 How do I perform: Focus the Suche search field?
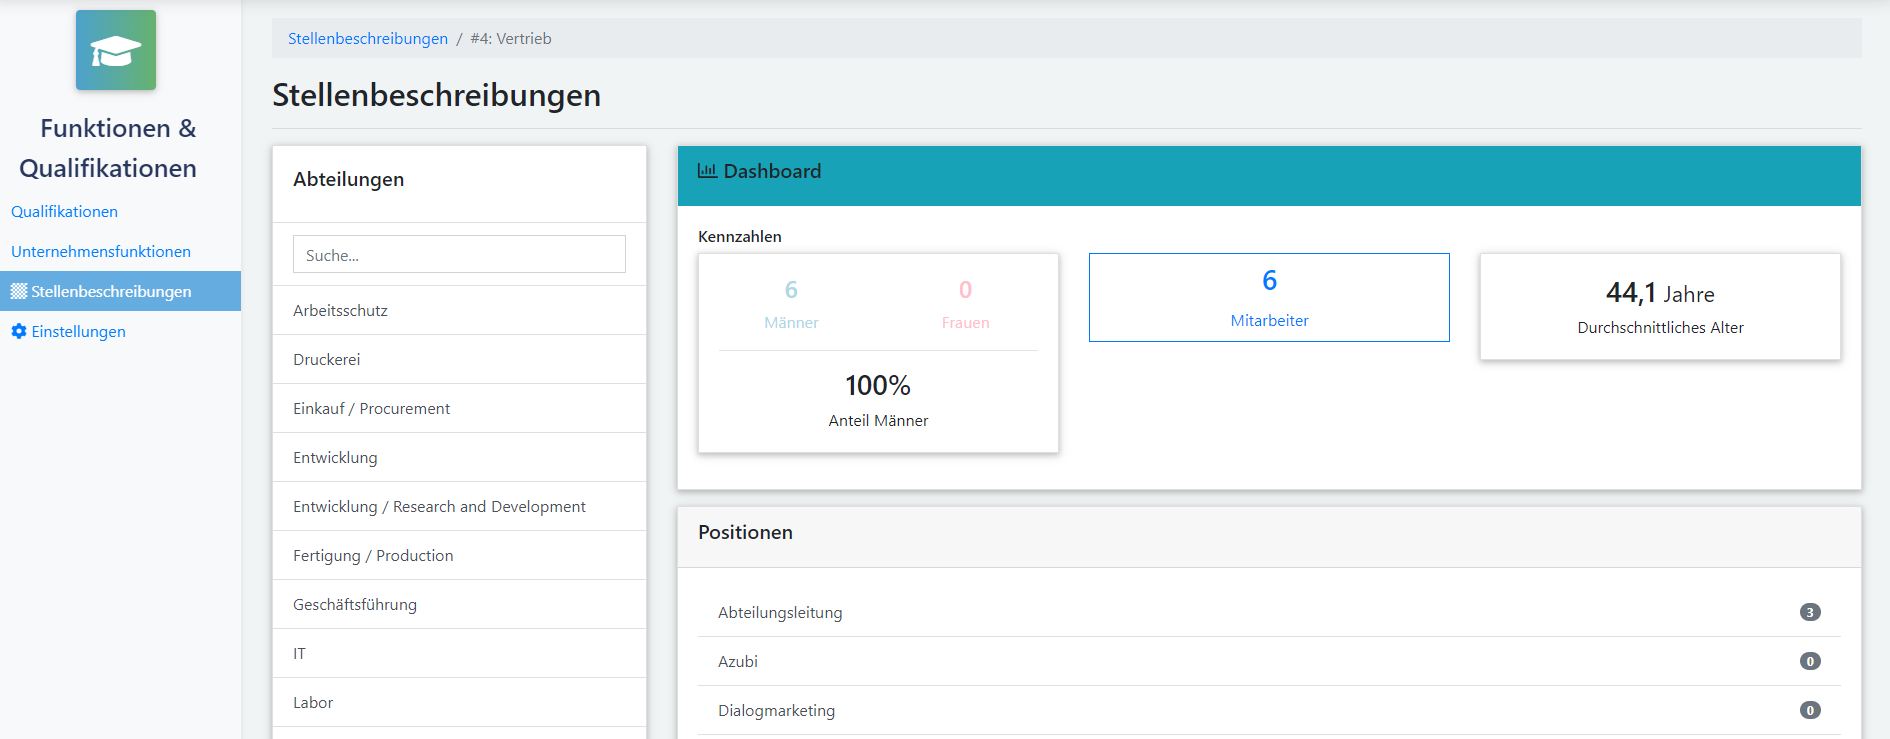point(459,254)
